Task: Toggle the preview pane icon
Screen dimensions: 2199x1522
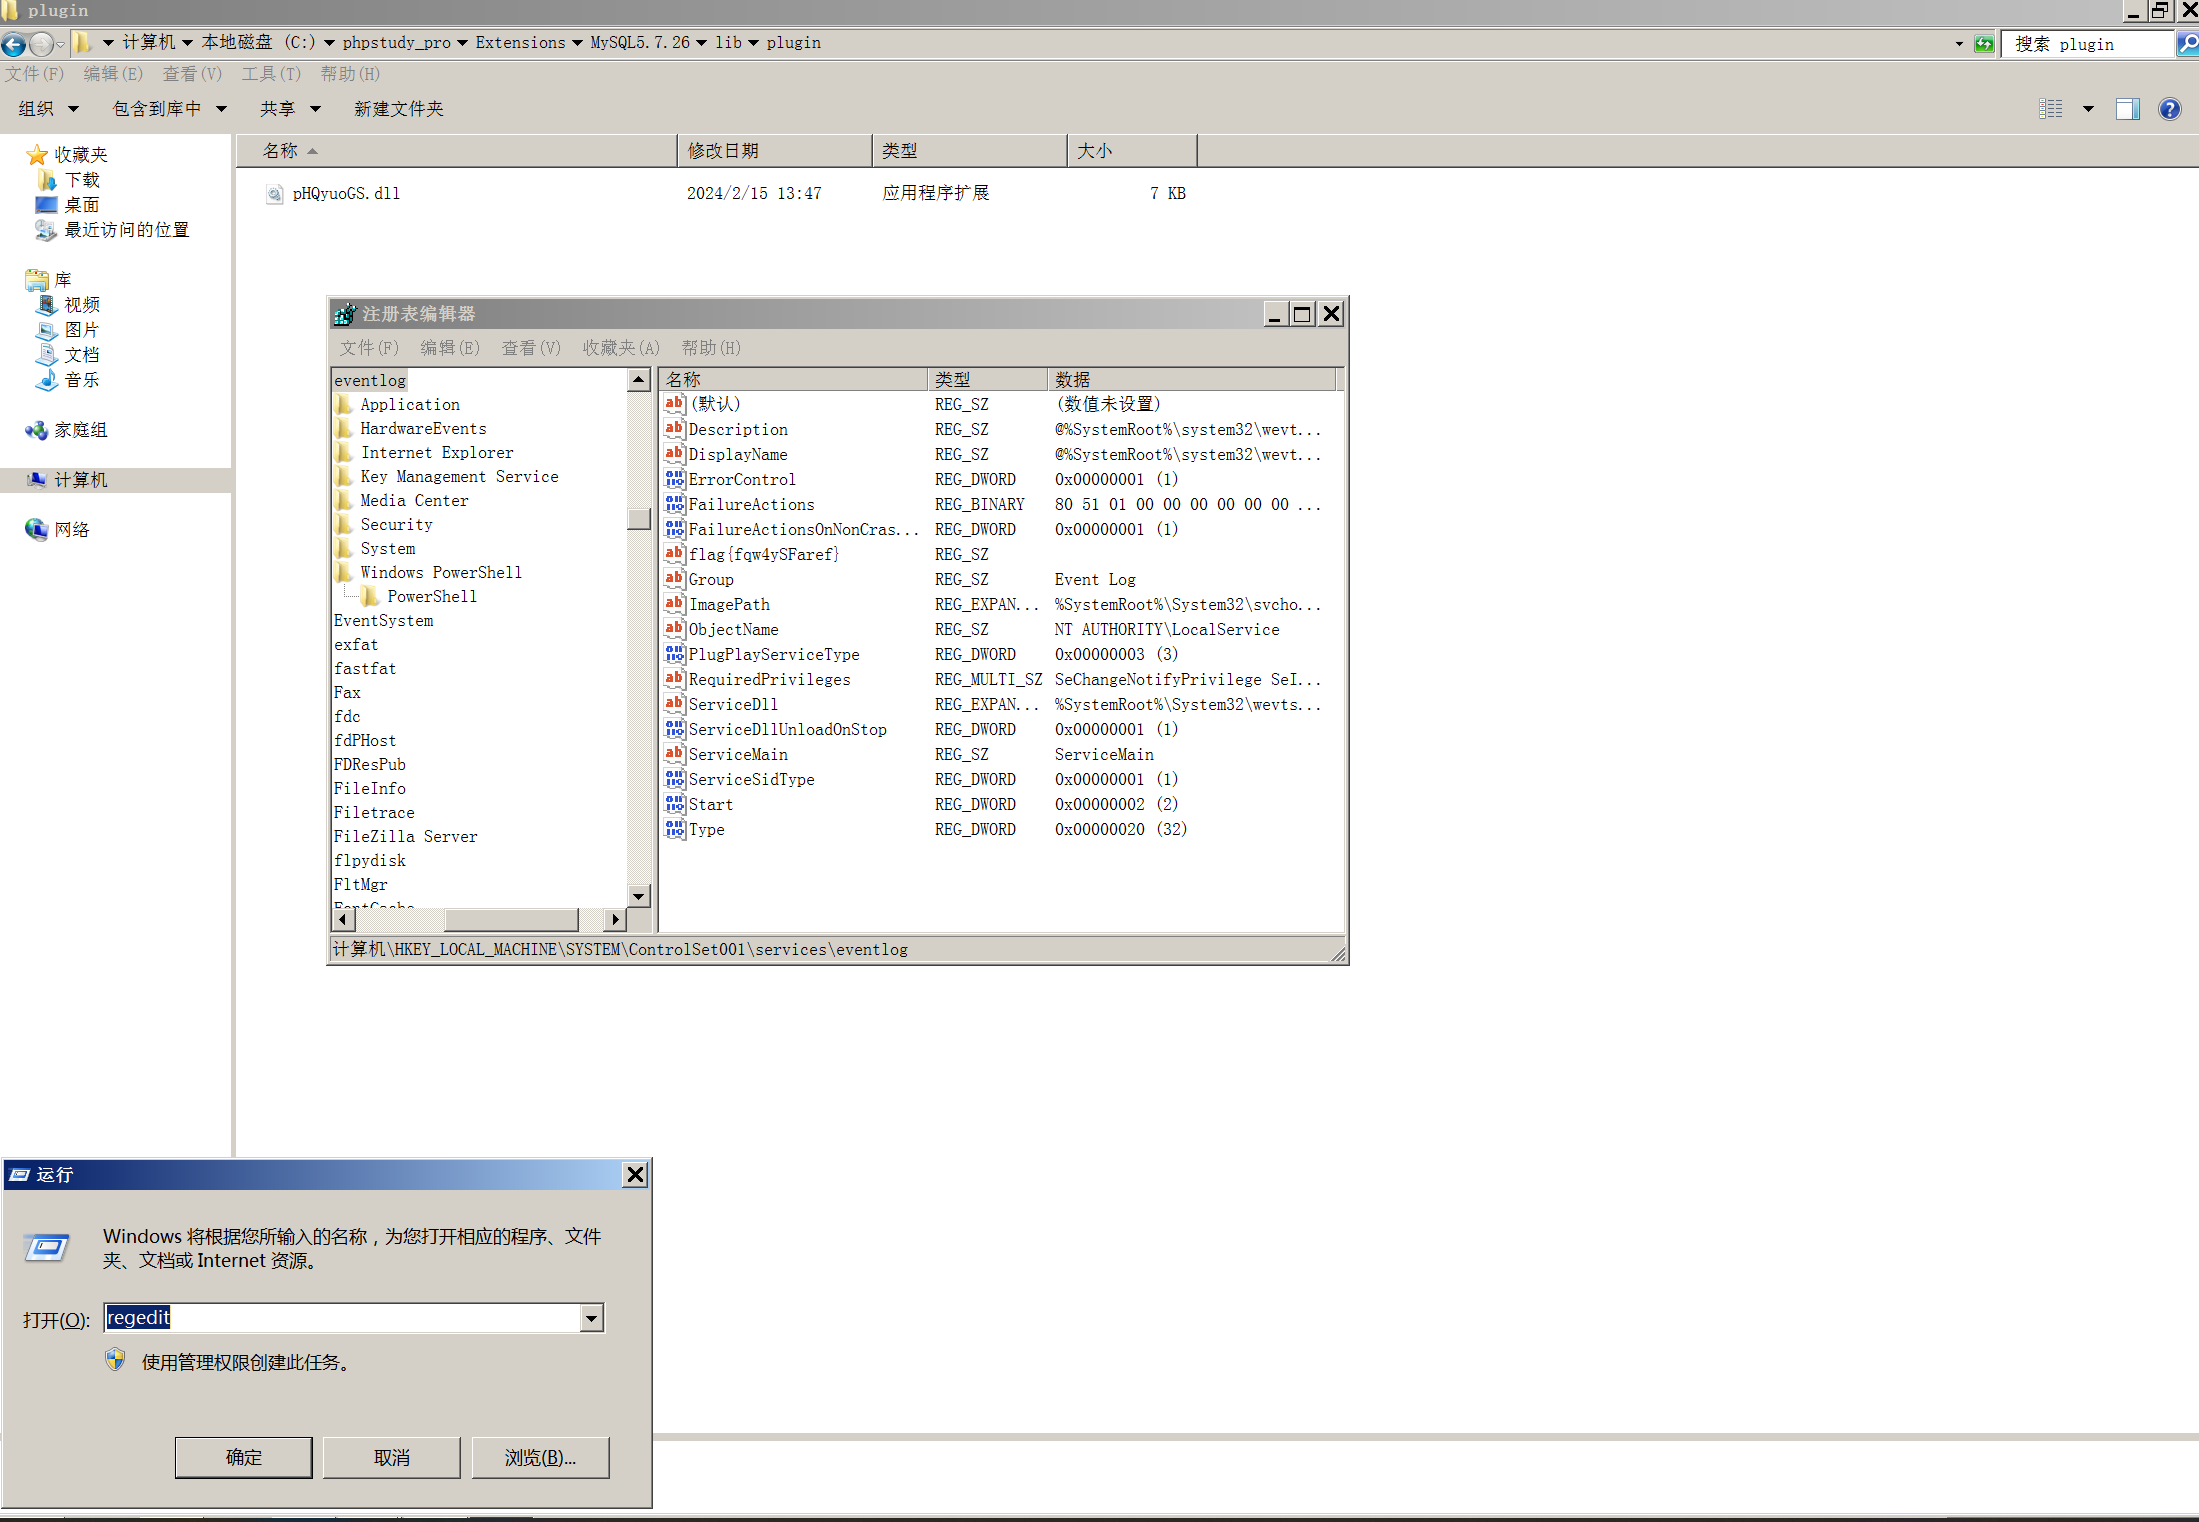Action: click(2127, 109)
